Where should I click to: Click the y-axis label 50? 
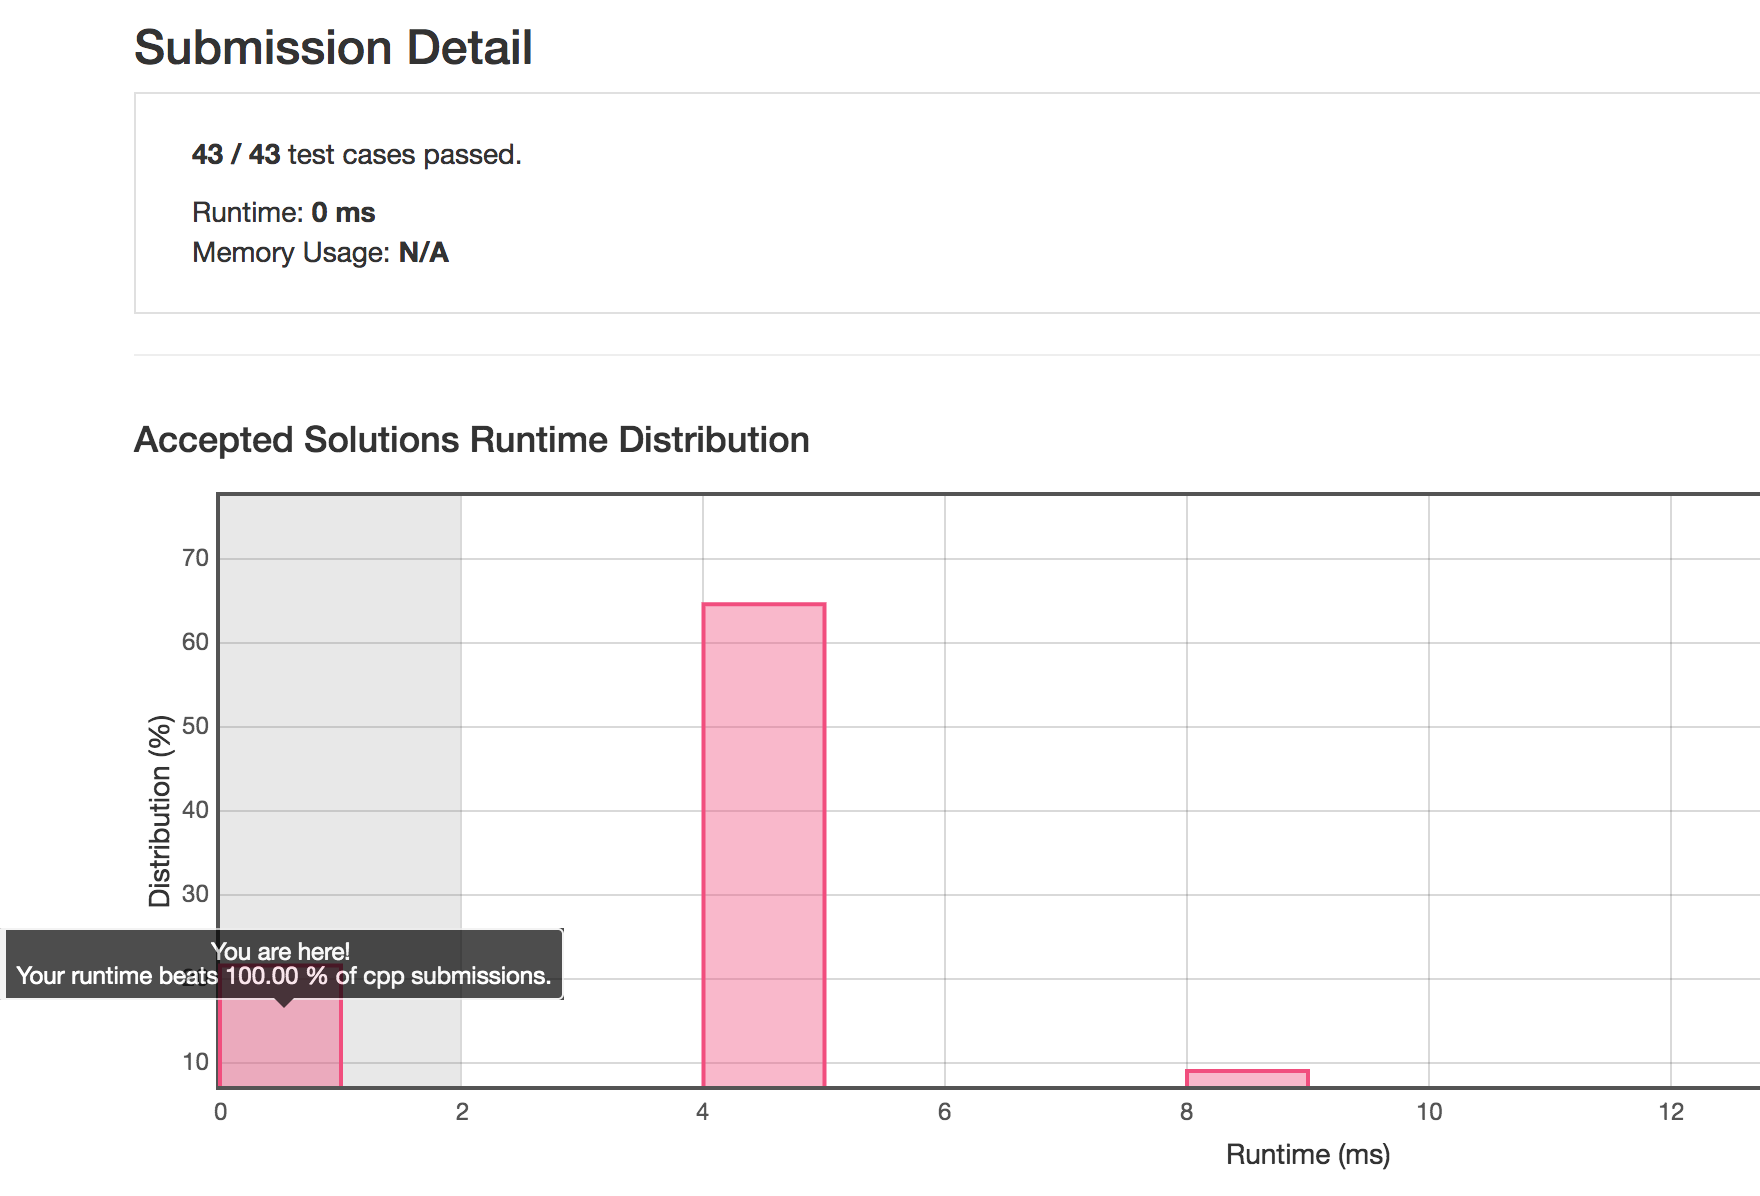(195, 726)
